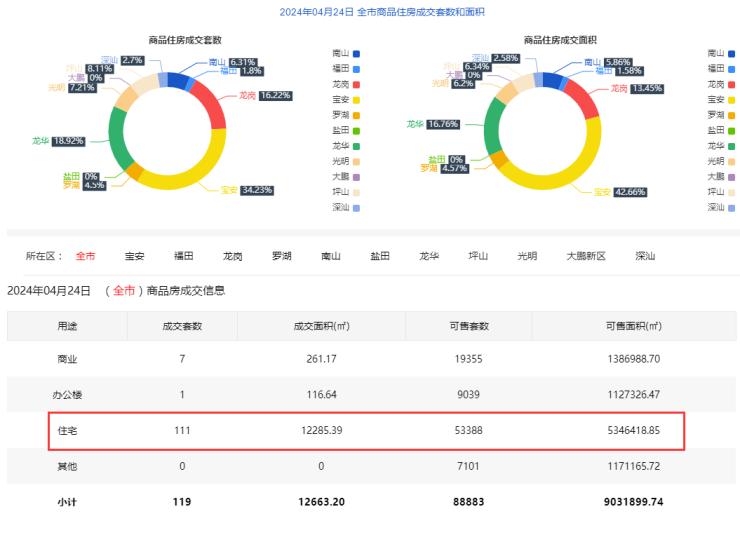Show data for 盐田 district
Viewport: 740px width, 535px height.
point(380,256)
